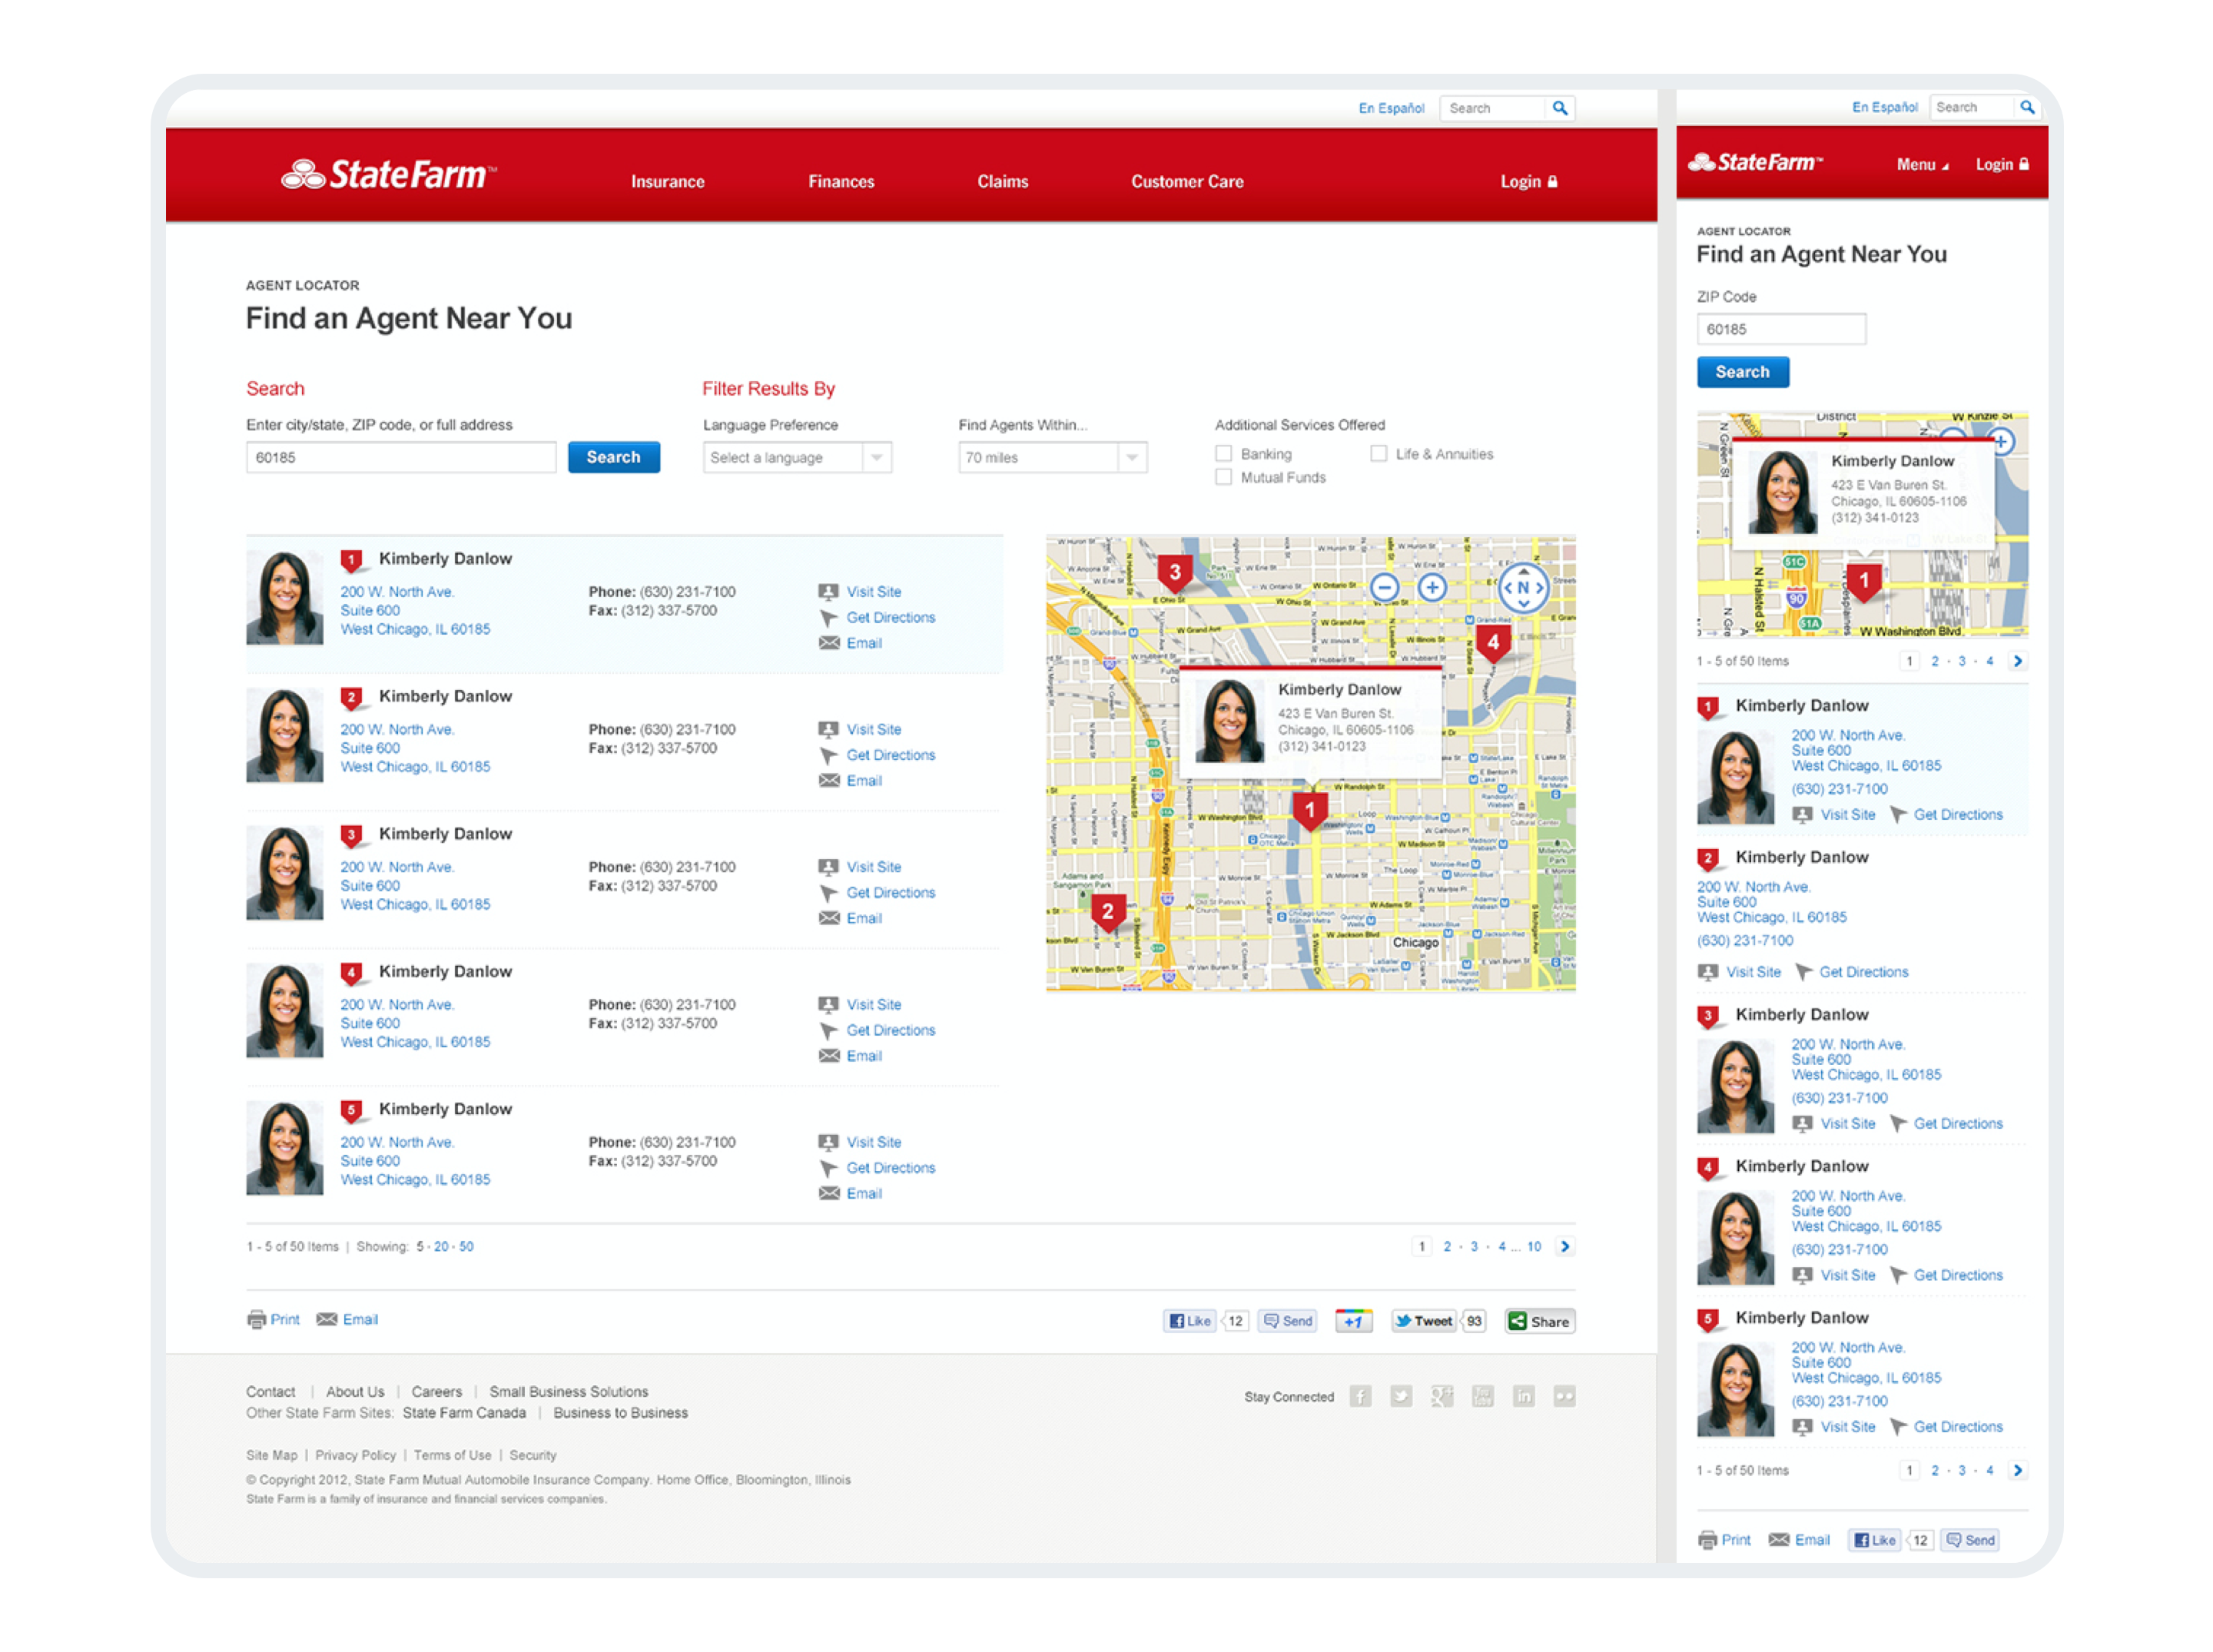The image size is (2213, 1652).
Task: Click Login in the desktop header
Action: point(1528,182)
